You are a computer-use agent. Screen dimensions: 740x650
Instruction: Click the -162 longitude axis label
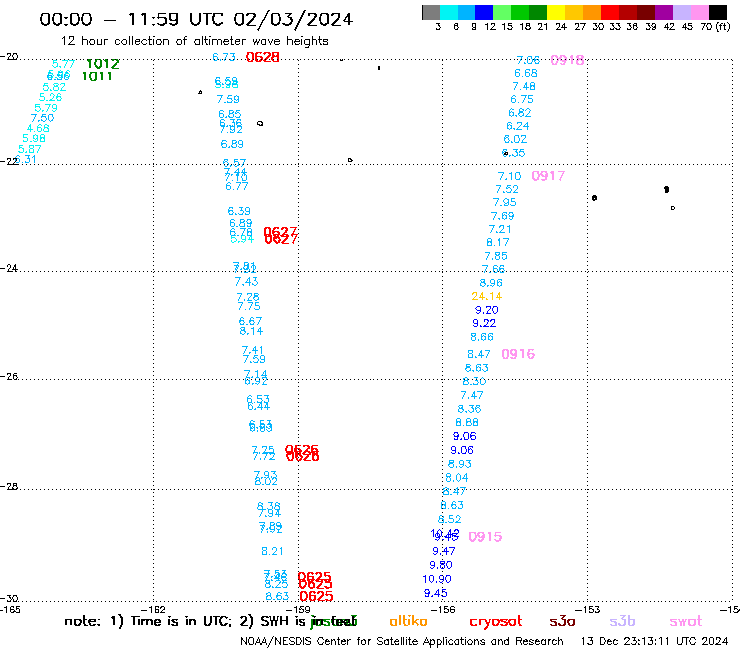153,610
